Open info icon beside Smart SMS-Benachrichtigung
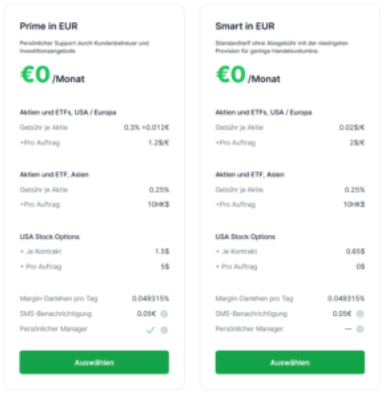This screenshot has height=397, width=388. (x=360, y=314)
